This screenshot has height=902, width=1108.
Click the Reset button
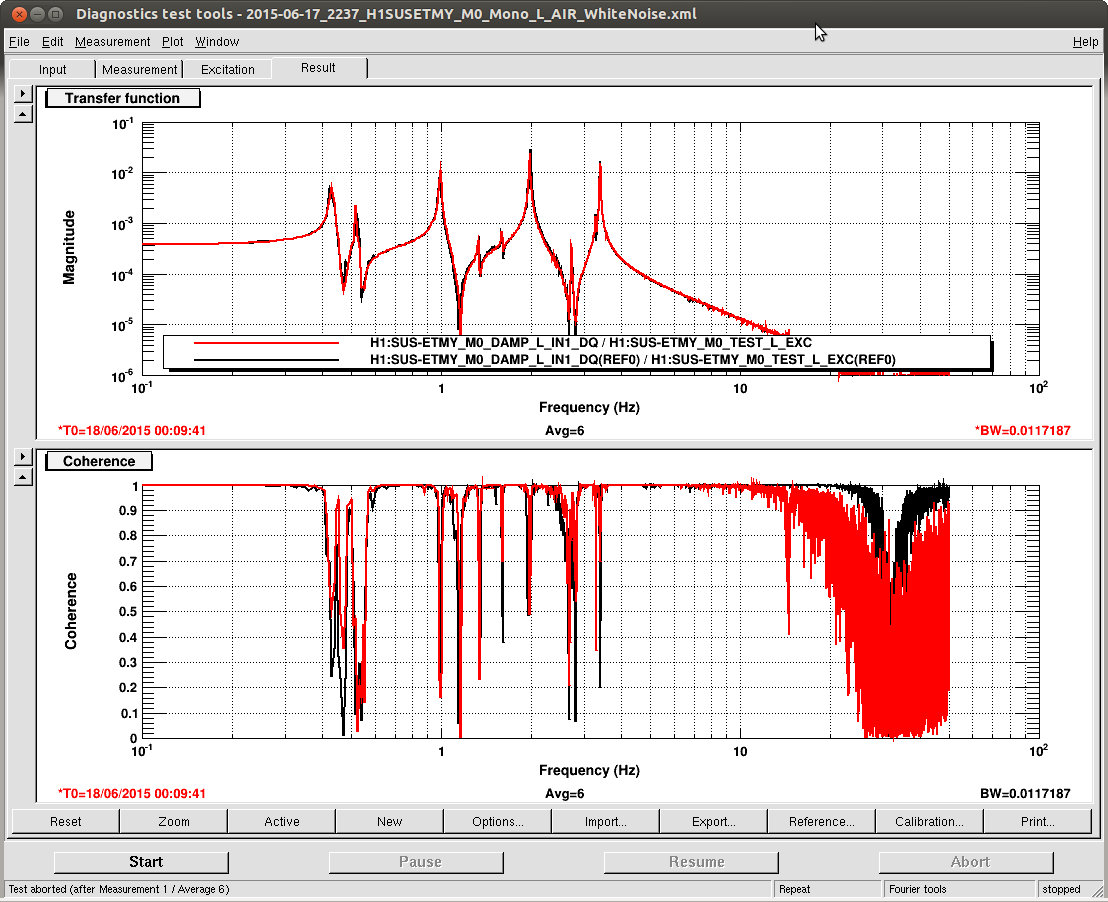[x=66, y=821]
